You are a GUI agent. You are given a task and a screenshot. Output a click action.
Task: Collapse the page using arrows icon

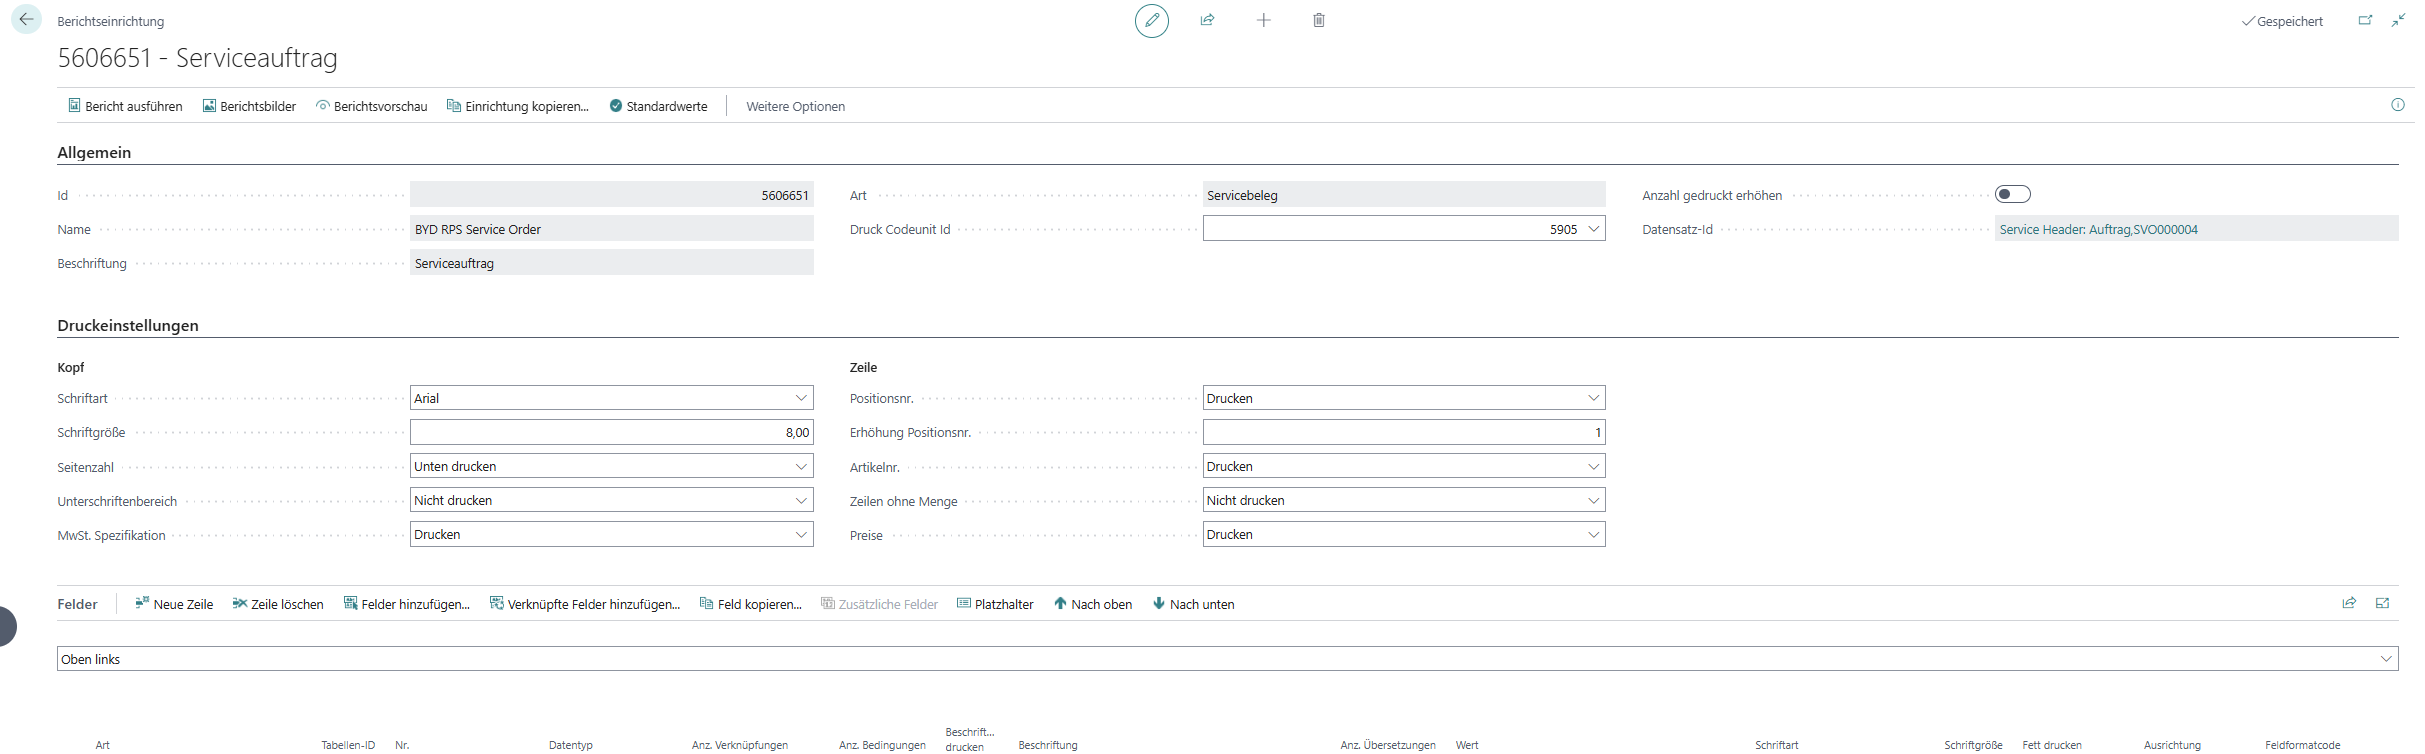(2399, 20)
